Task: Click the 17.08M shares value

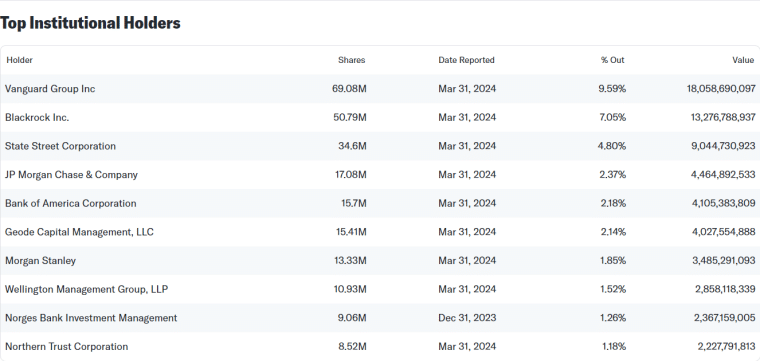Action: tap(351, 175)
